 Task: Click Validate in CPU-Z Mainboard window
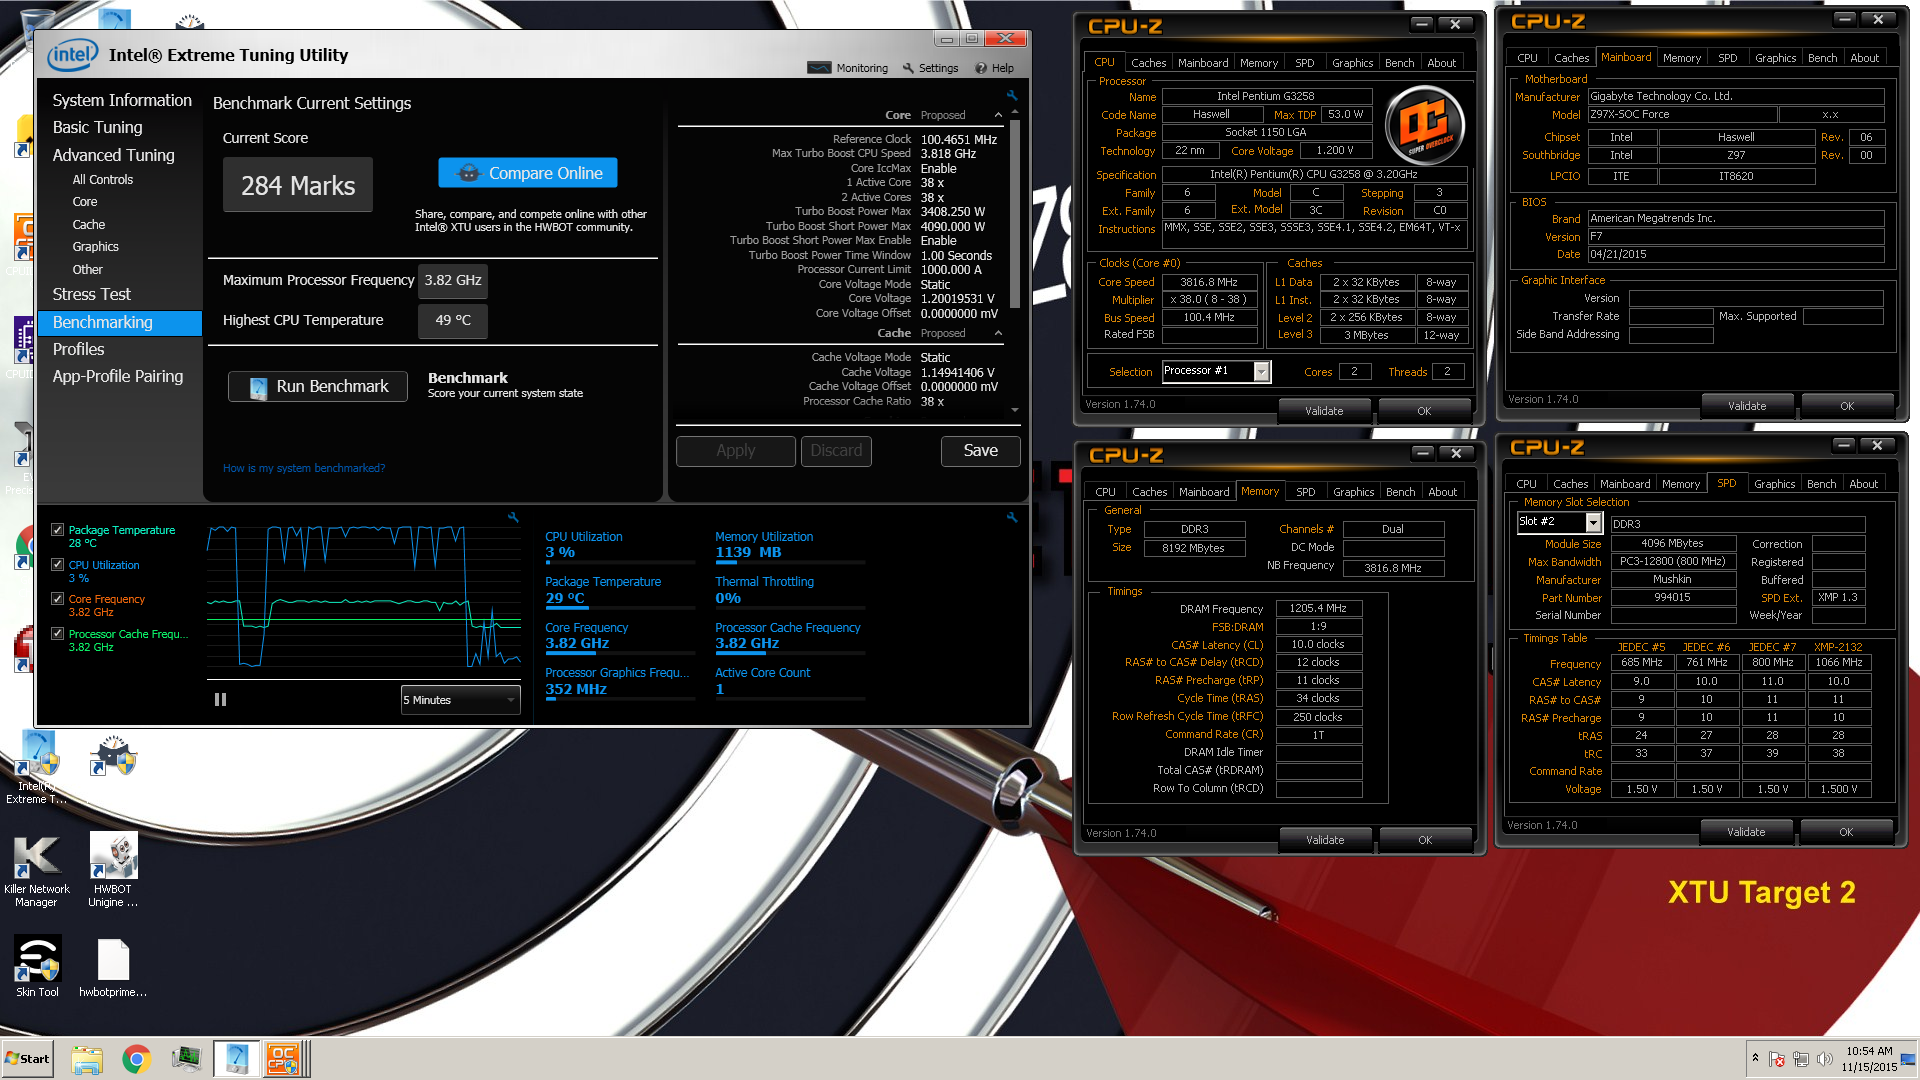tap(1747, 406)
